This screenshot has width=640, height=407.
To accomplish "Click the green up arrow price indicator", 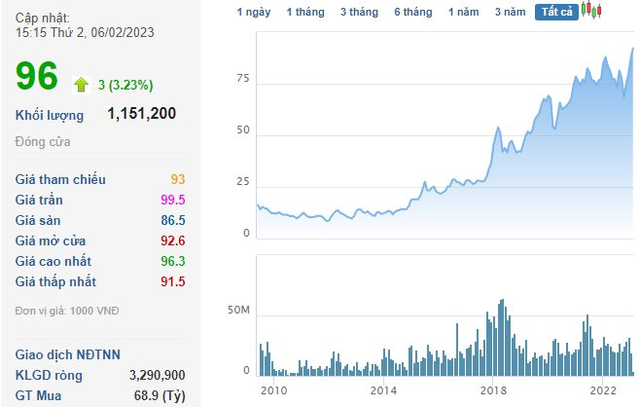I will 82,84.
